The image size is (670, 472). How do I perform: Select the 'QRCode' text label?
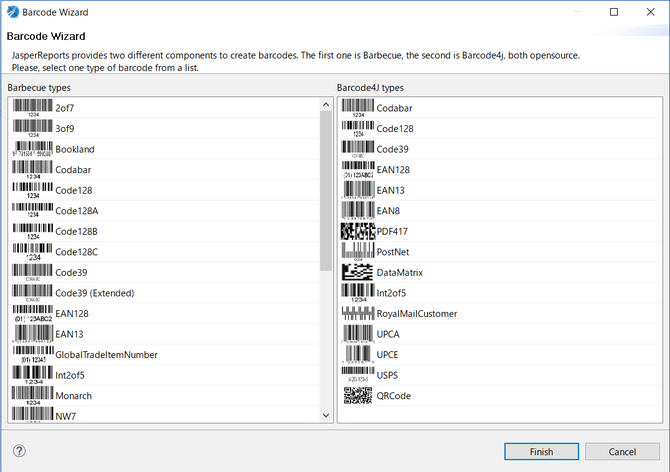click(x=394, y=396)
